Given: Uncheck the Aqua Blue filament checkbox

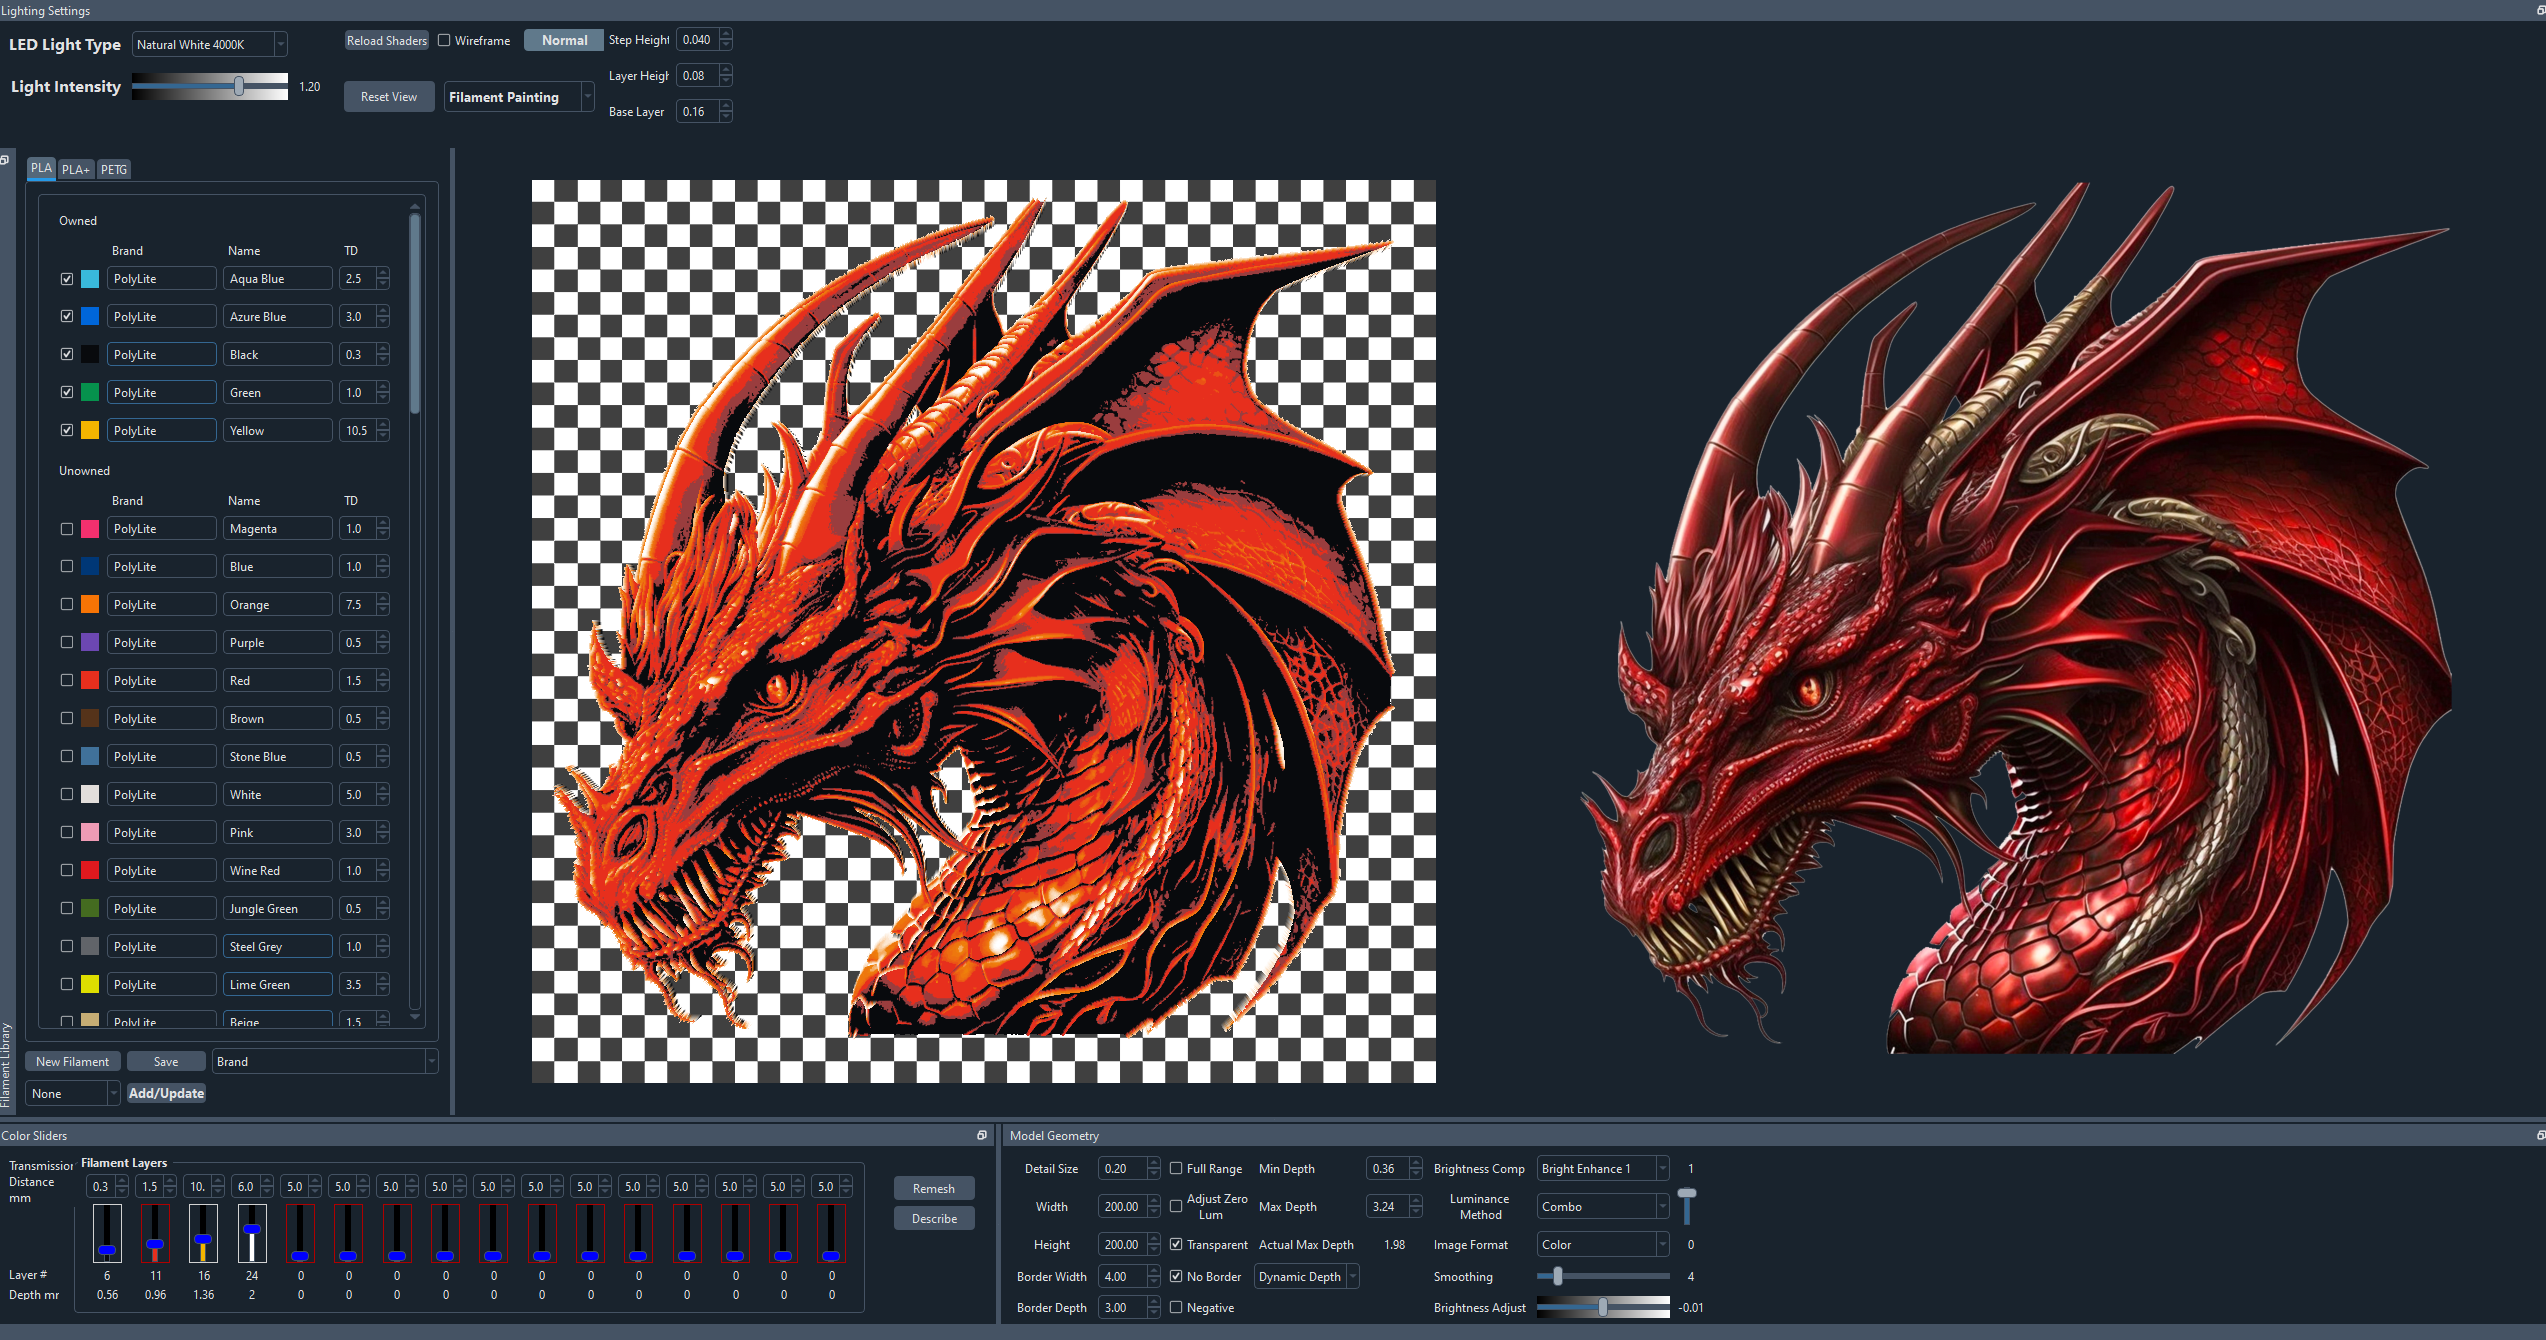Looking at the screenshot, I should click(x=67, y=279).
